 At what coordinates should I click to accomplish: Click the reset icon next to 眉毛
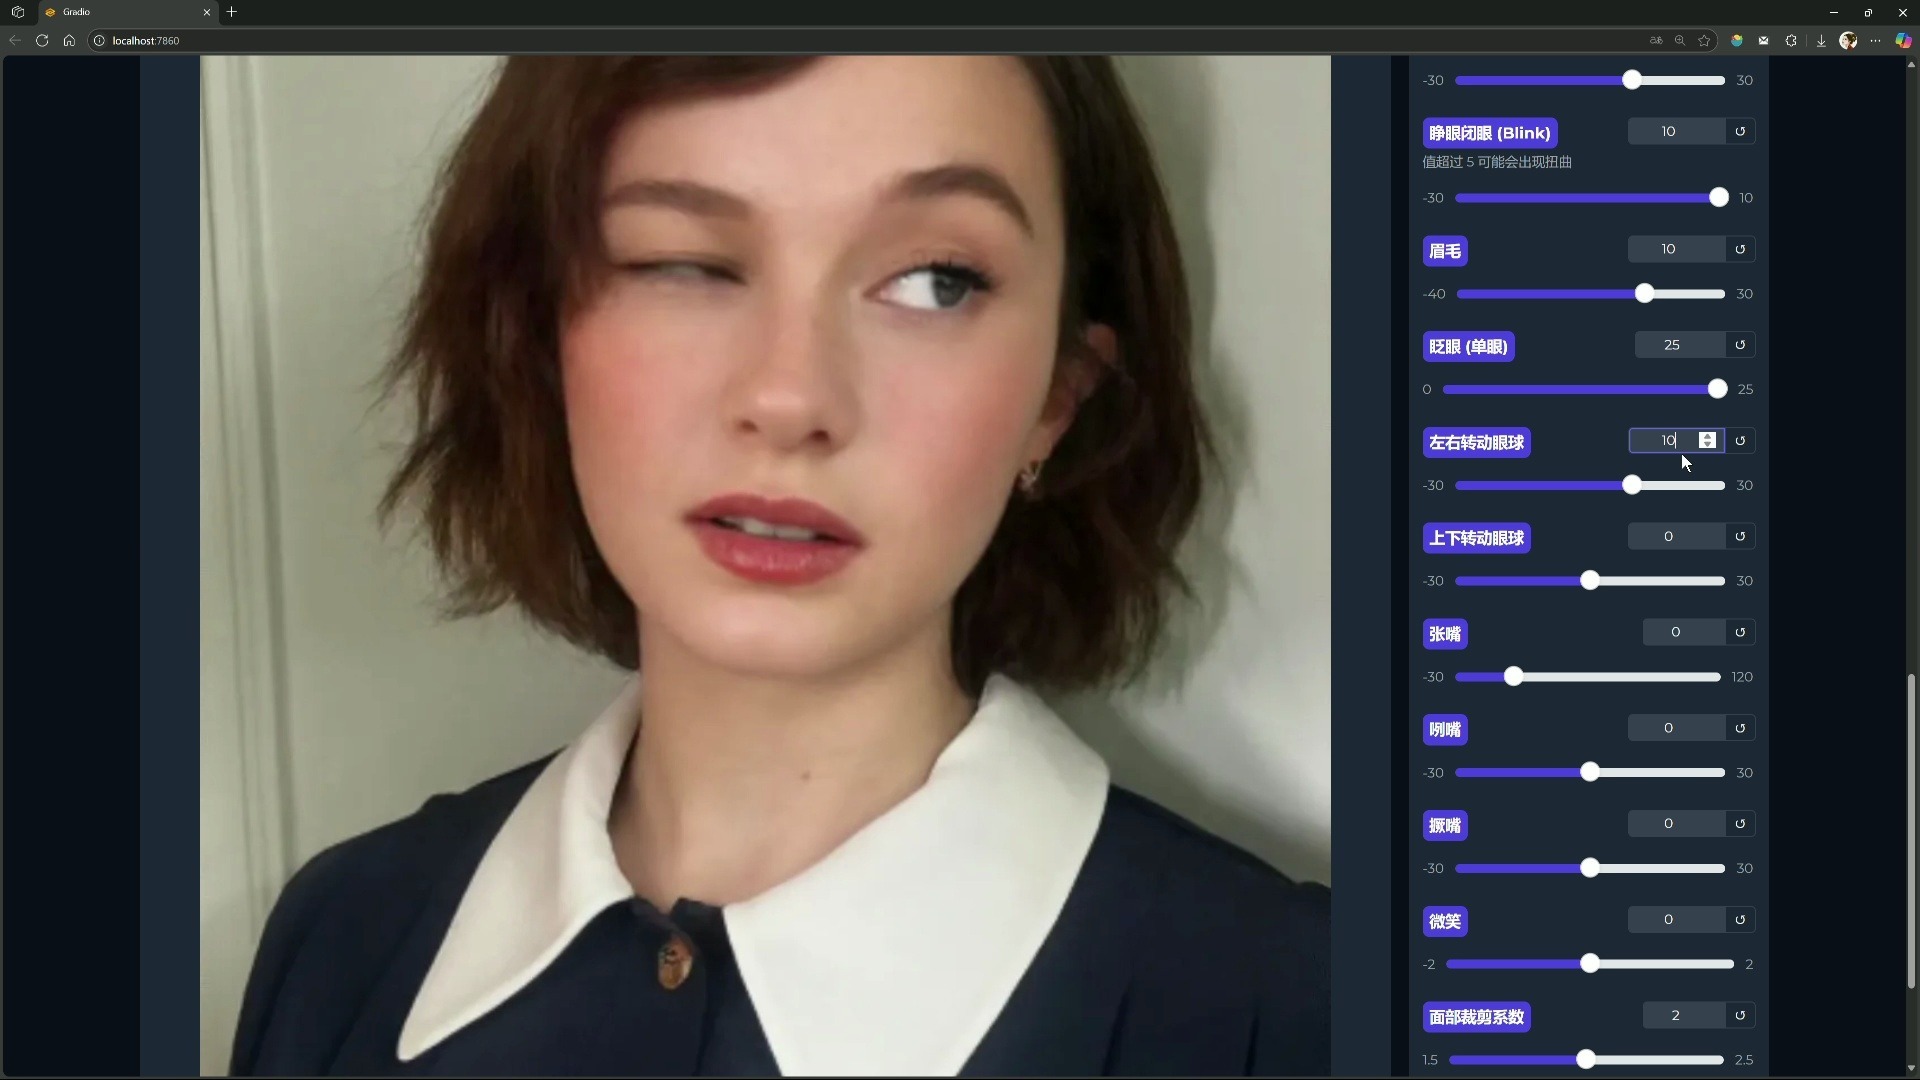tap(1740, 249)
